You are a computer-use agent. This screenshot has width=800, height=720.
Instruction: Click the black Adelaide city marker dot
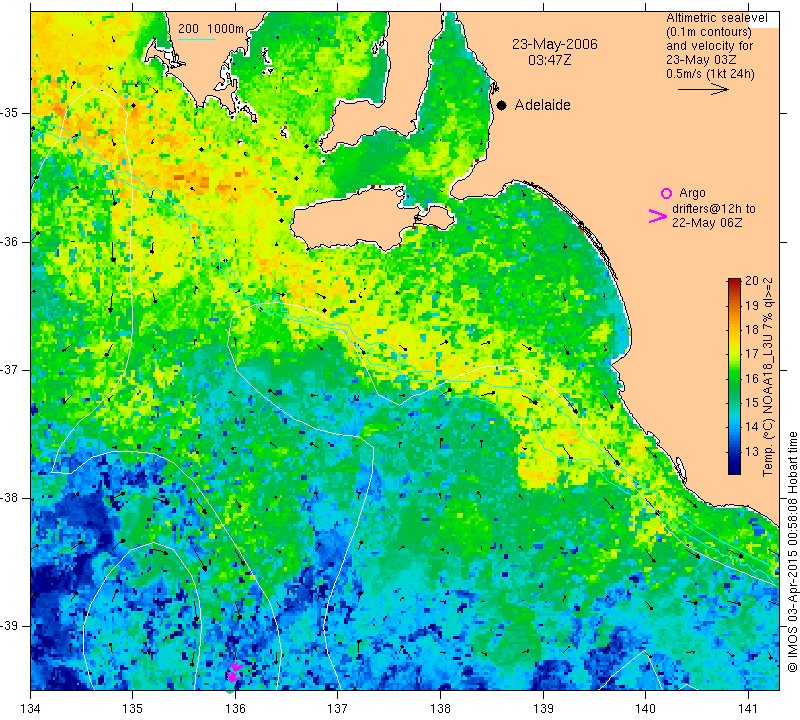point(502,105)
